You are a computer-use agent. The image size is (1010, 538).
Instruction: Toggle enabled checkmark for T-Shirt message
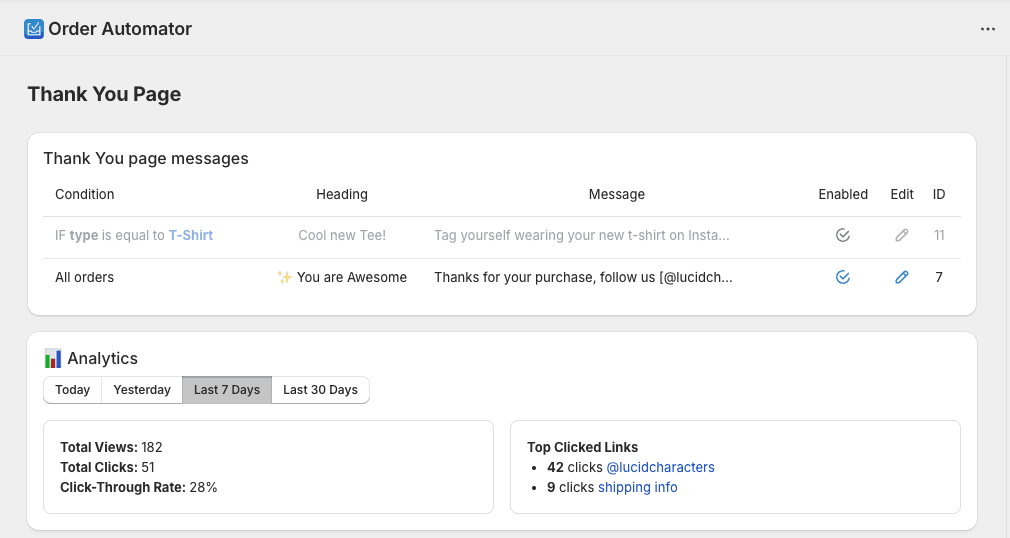(843, 236)
